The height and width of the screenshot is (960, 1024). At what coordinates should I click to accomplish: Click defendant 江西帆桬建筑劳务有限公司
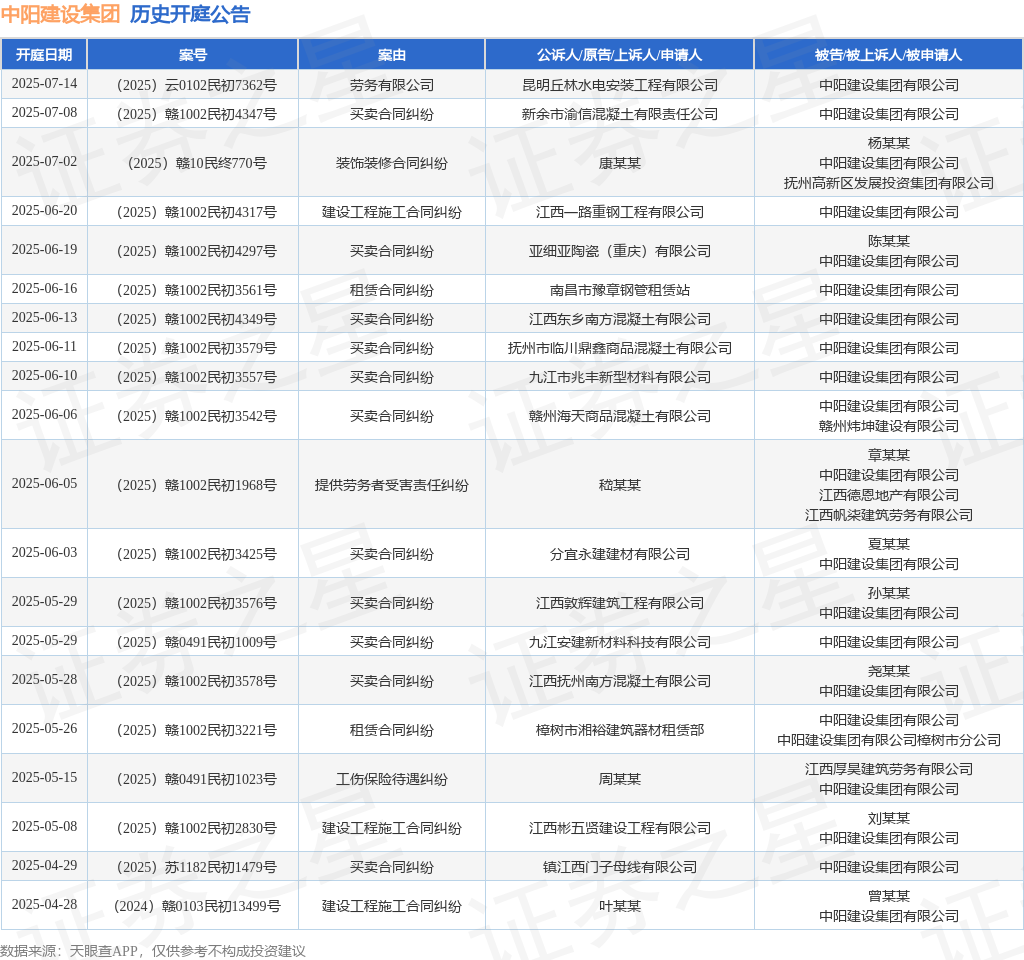pos(889,515)
